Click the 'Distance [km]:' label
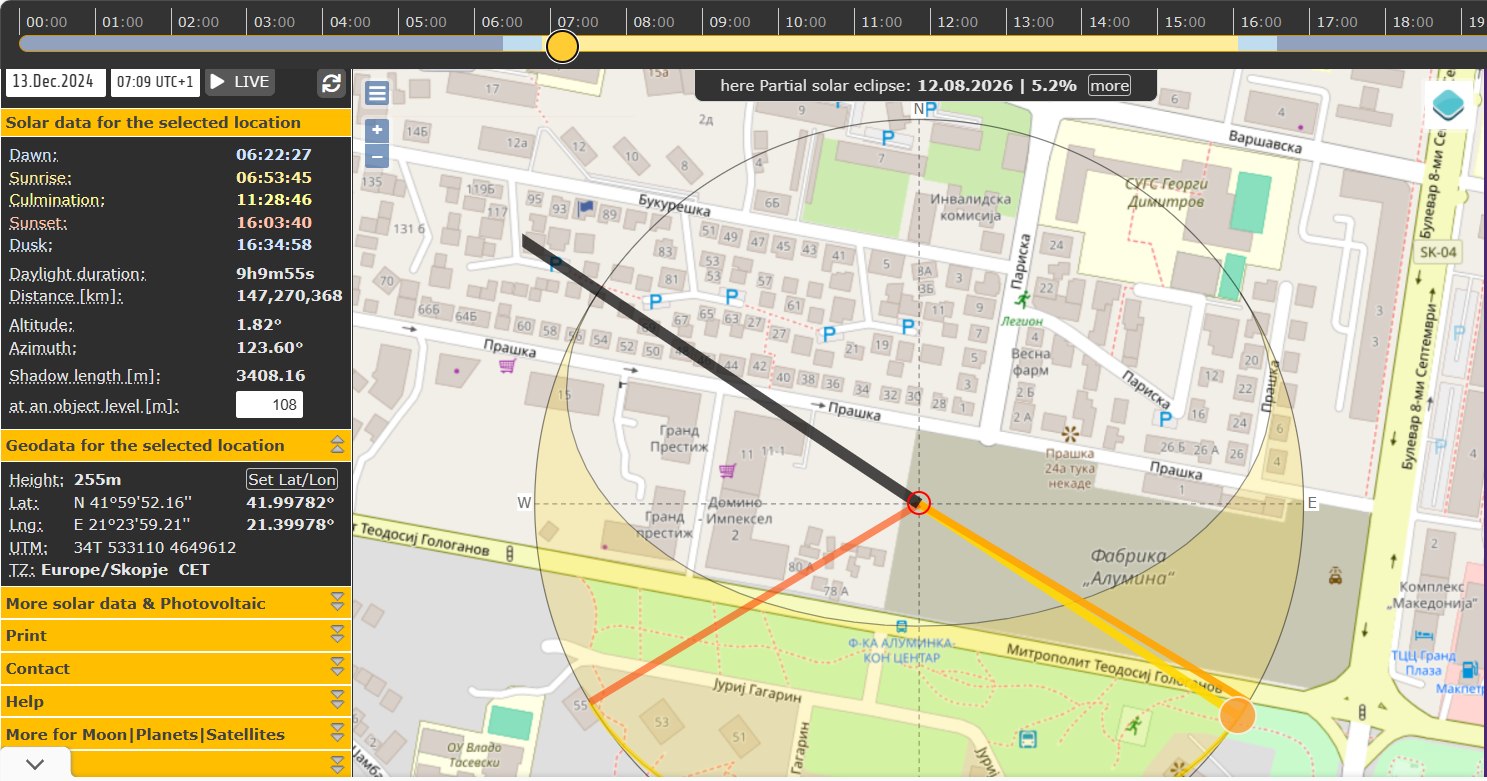1487x781 pixels. click(66, 296)
